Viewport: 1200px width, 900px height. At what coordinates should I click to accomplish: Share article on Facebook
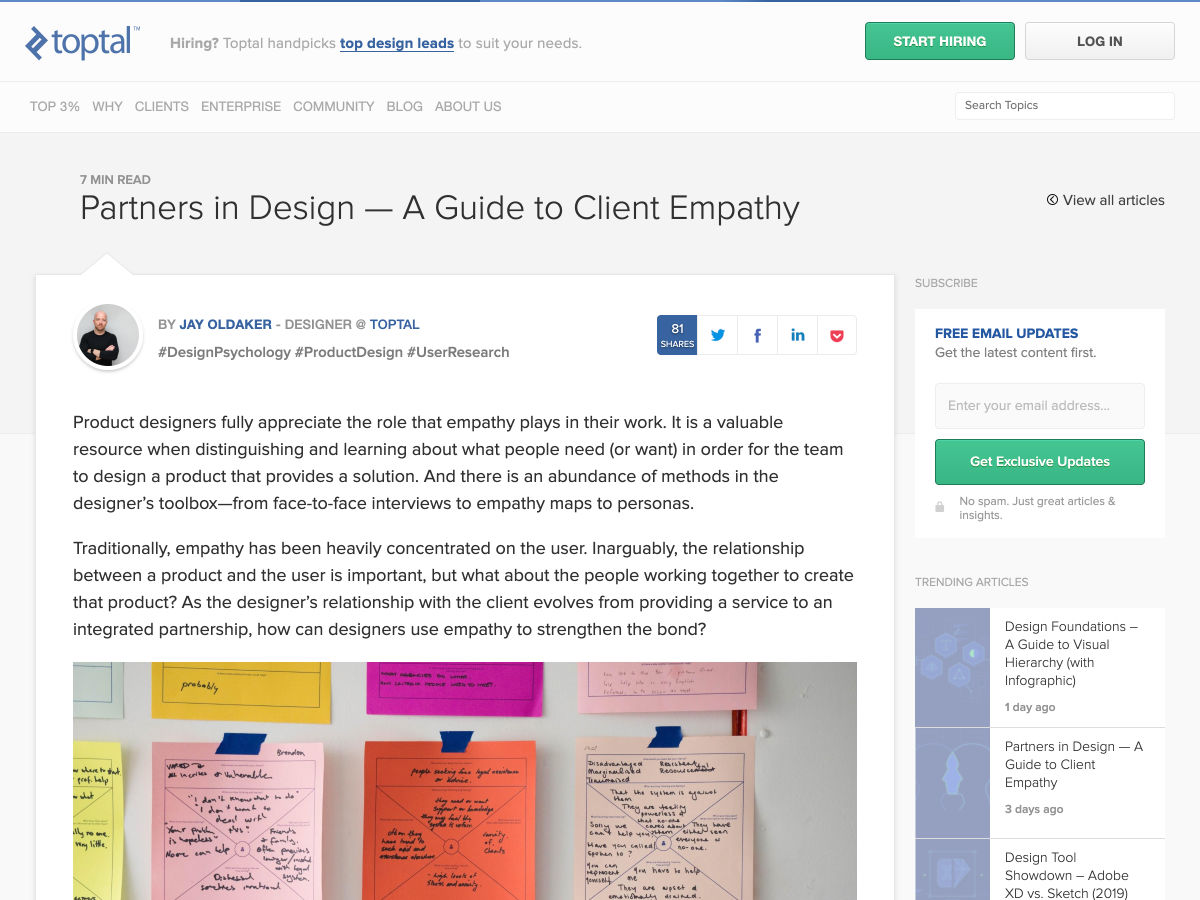click(757, 335)
